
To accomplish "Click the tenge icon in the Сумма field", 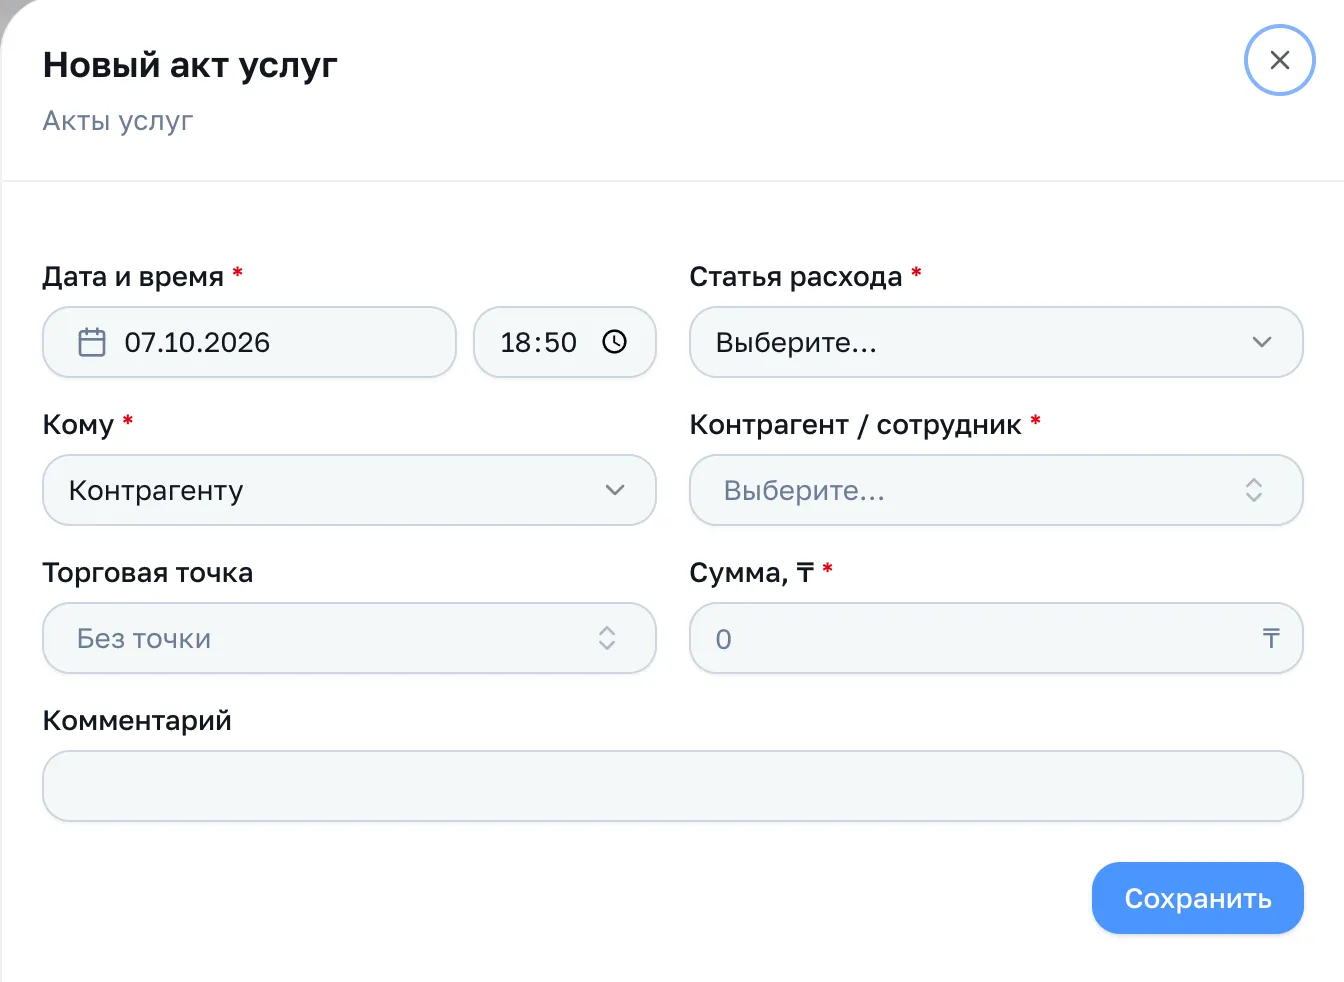I will (x=1271, y=638).
